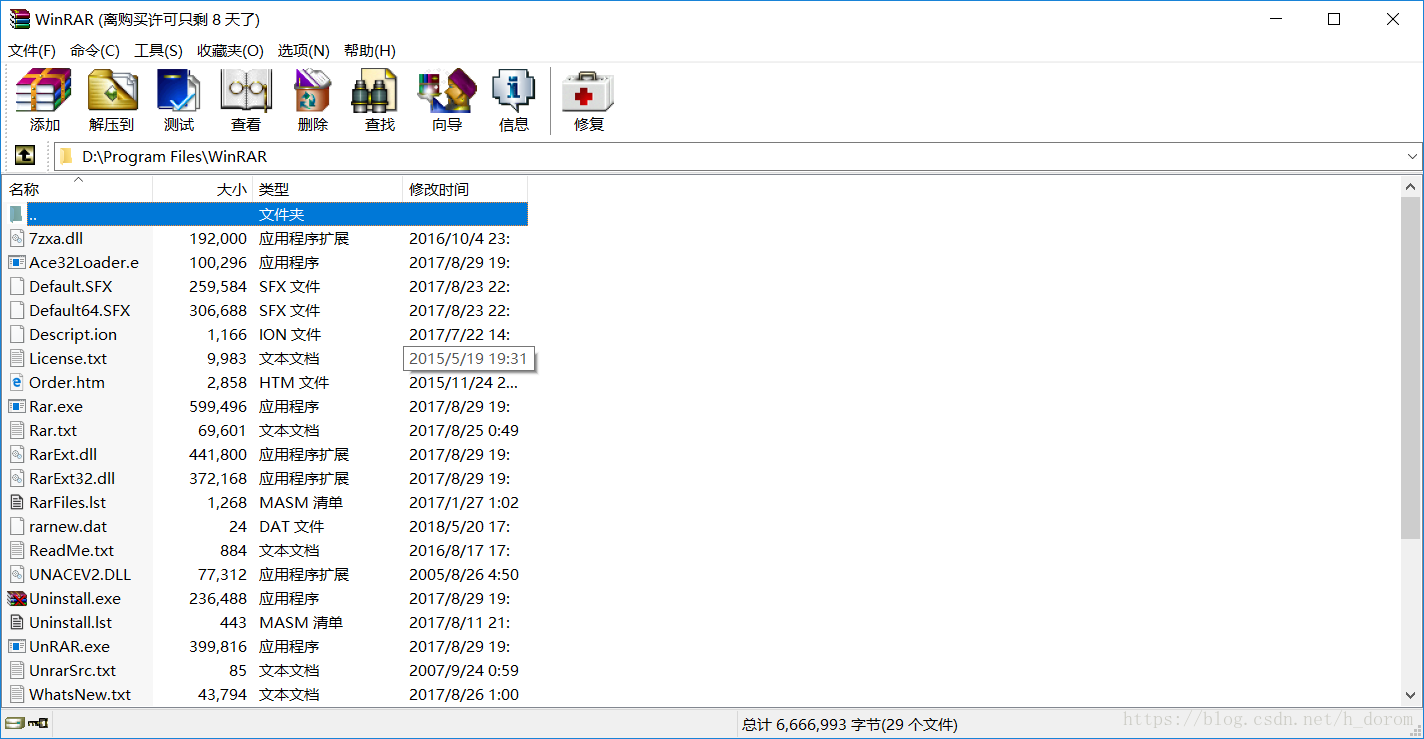Click the scrollbar down arrow
1424x739 pixels.
pyautogui.click(x=1411, y=695)
